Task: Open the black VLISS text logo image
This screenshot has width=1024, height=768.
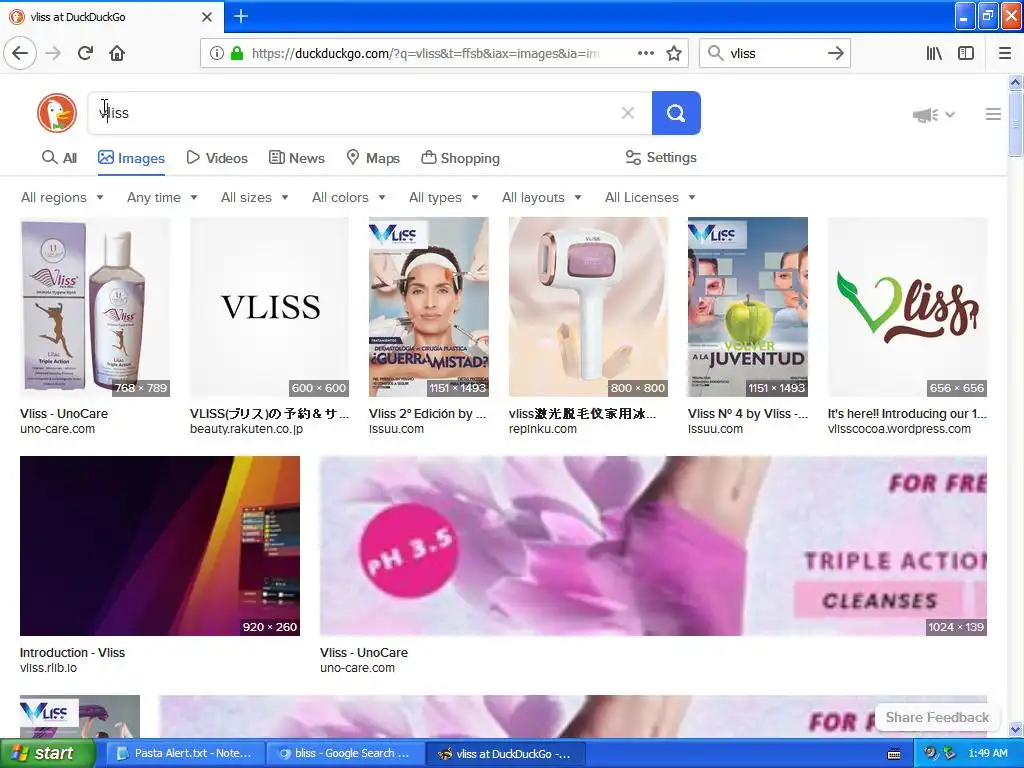Action: pos(270,307)
